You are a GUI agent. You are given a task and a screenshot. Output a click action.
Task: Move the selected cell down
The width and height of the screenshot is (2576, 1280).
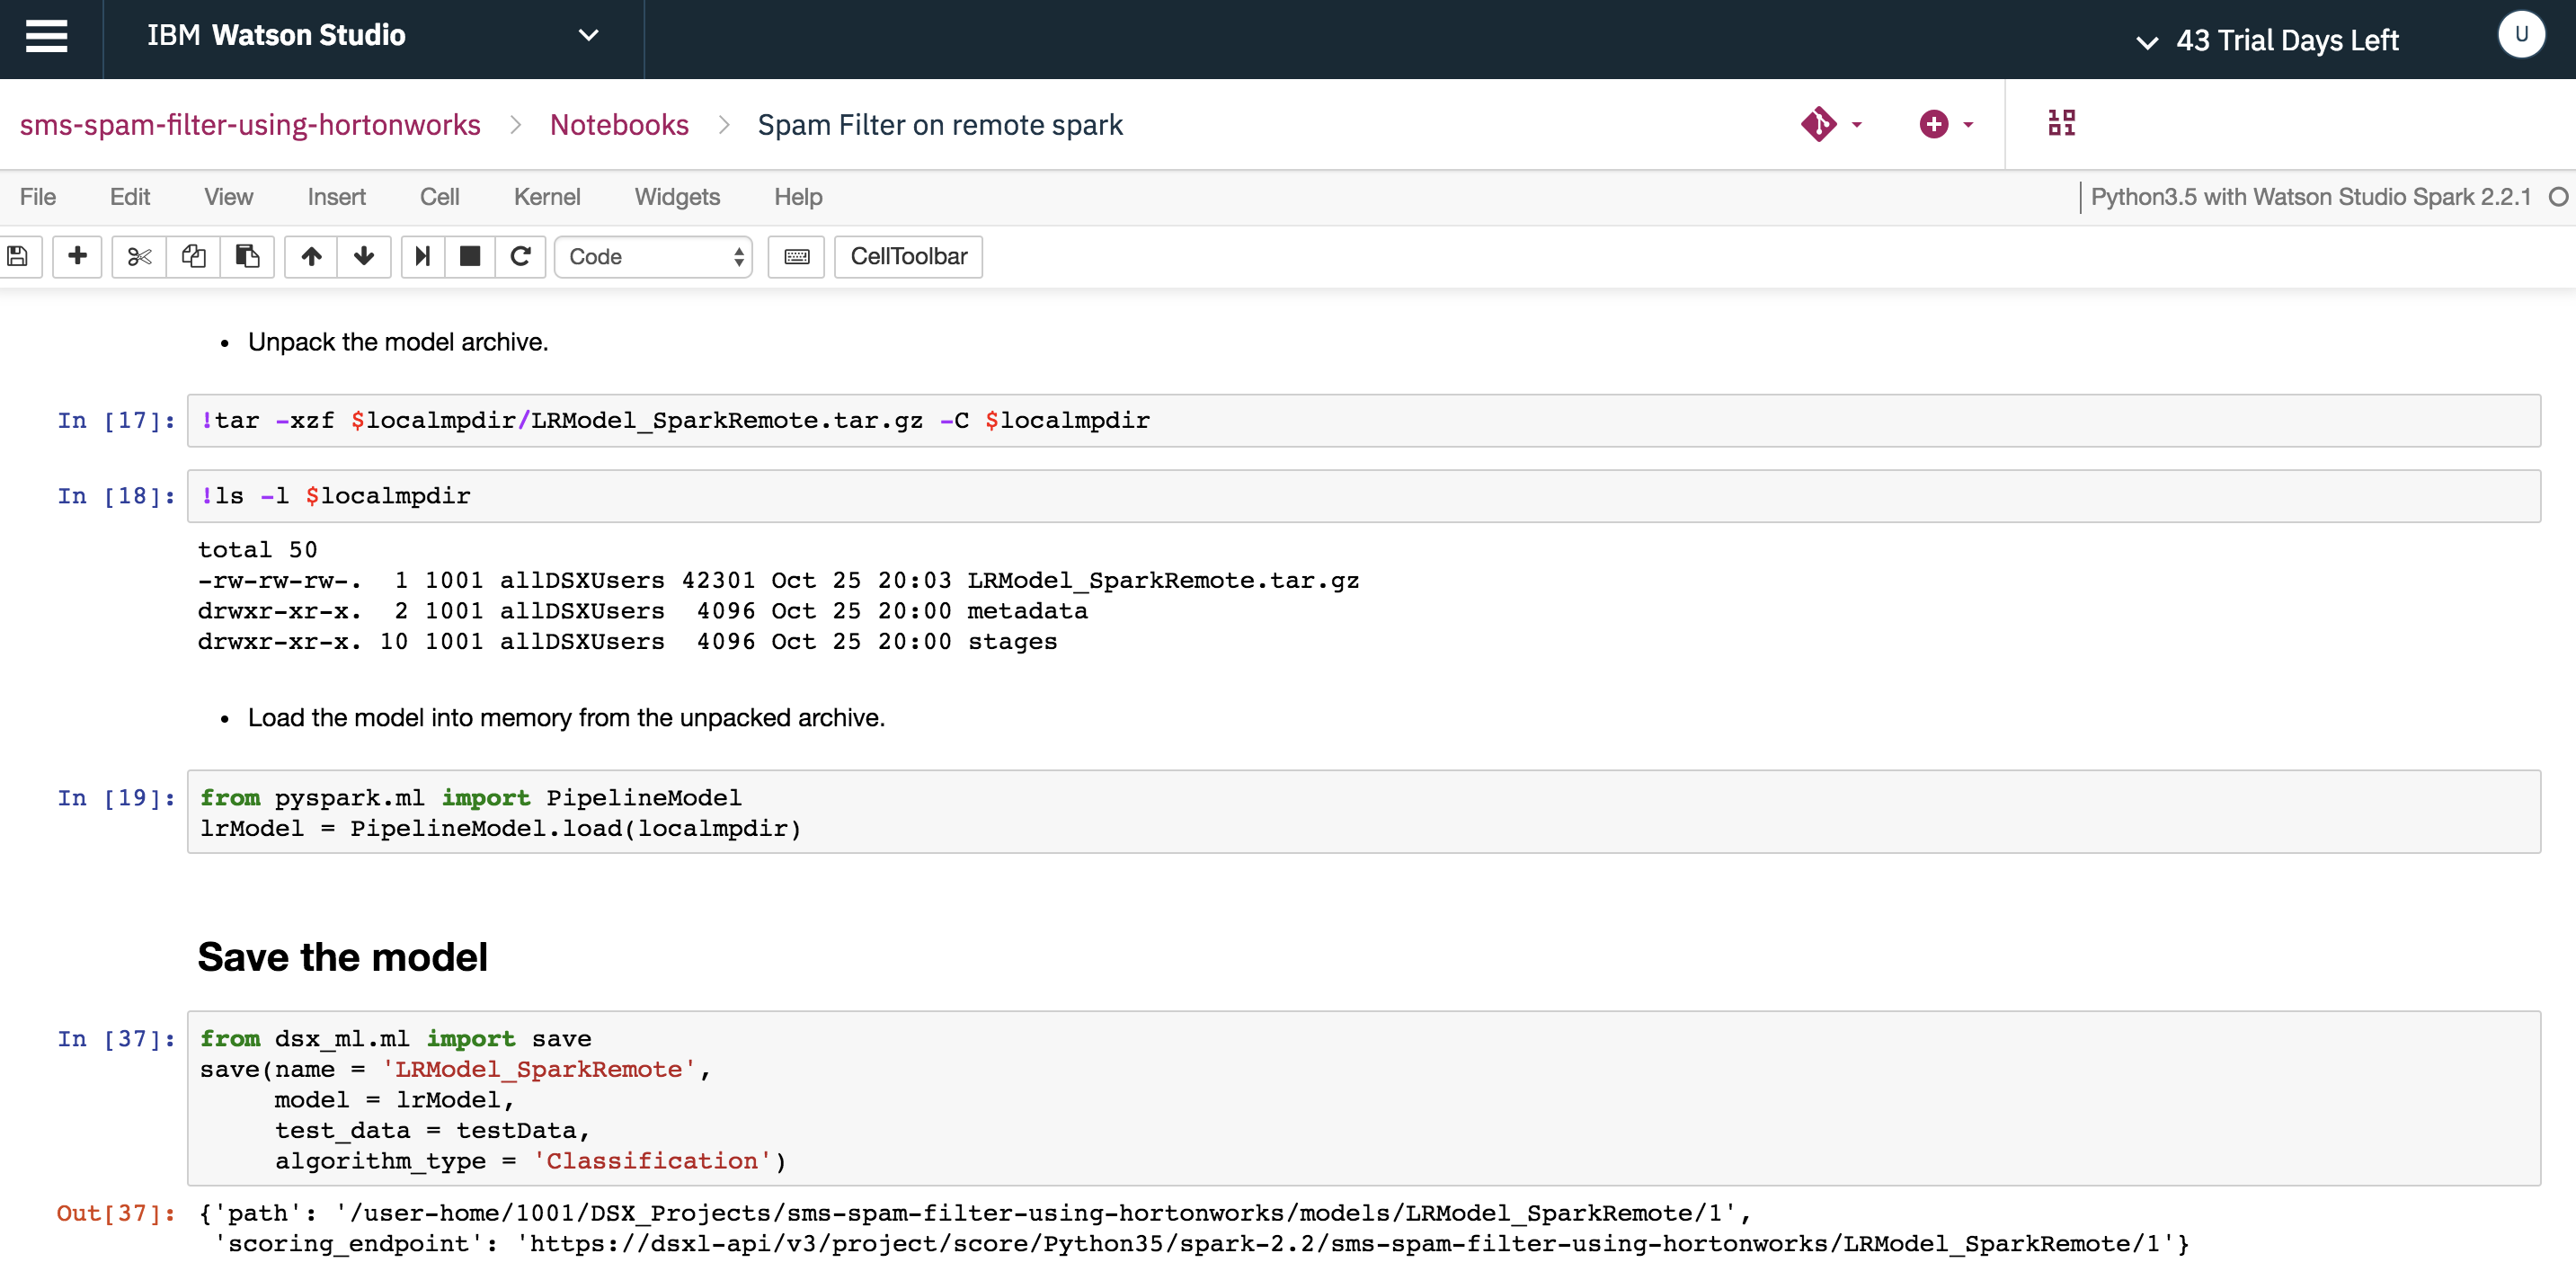pyautogui.click(x=364, y=257)
